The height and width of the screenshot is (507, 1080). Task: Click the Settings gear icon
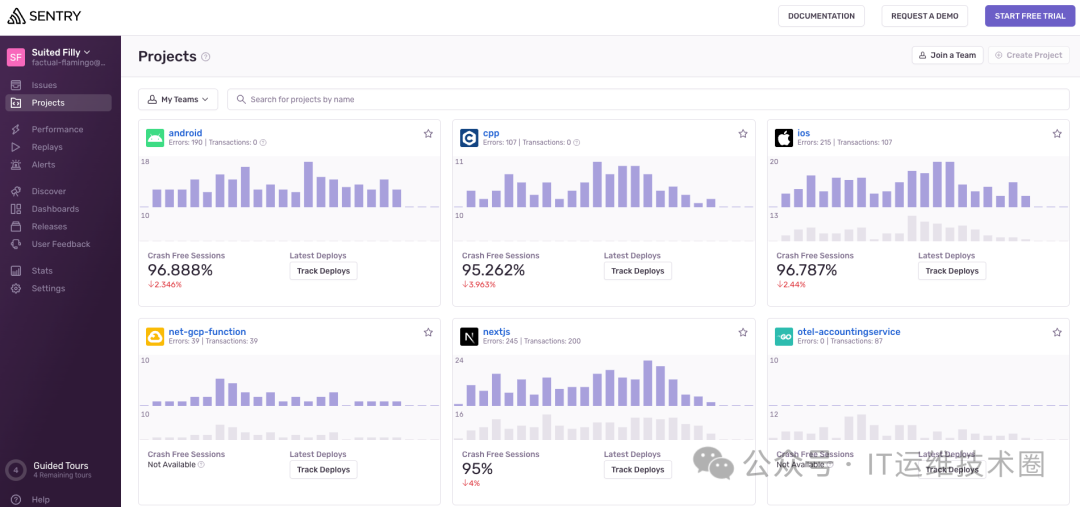coord(16,289)
